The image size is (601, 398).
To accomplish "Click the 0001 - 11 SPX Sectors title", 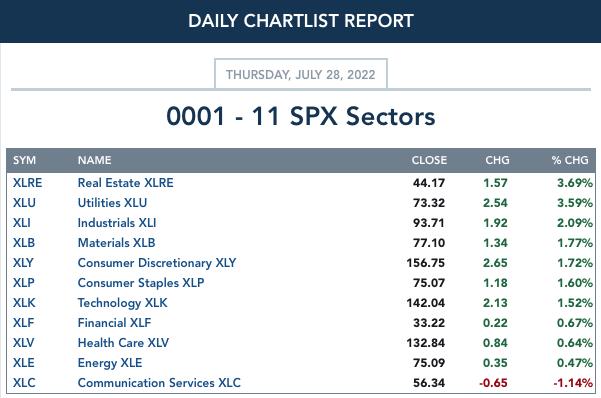I will coord(301,116).
